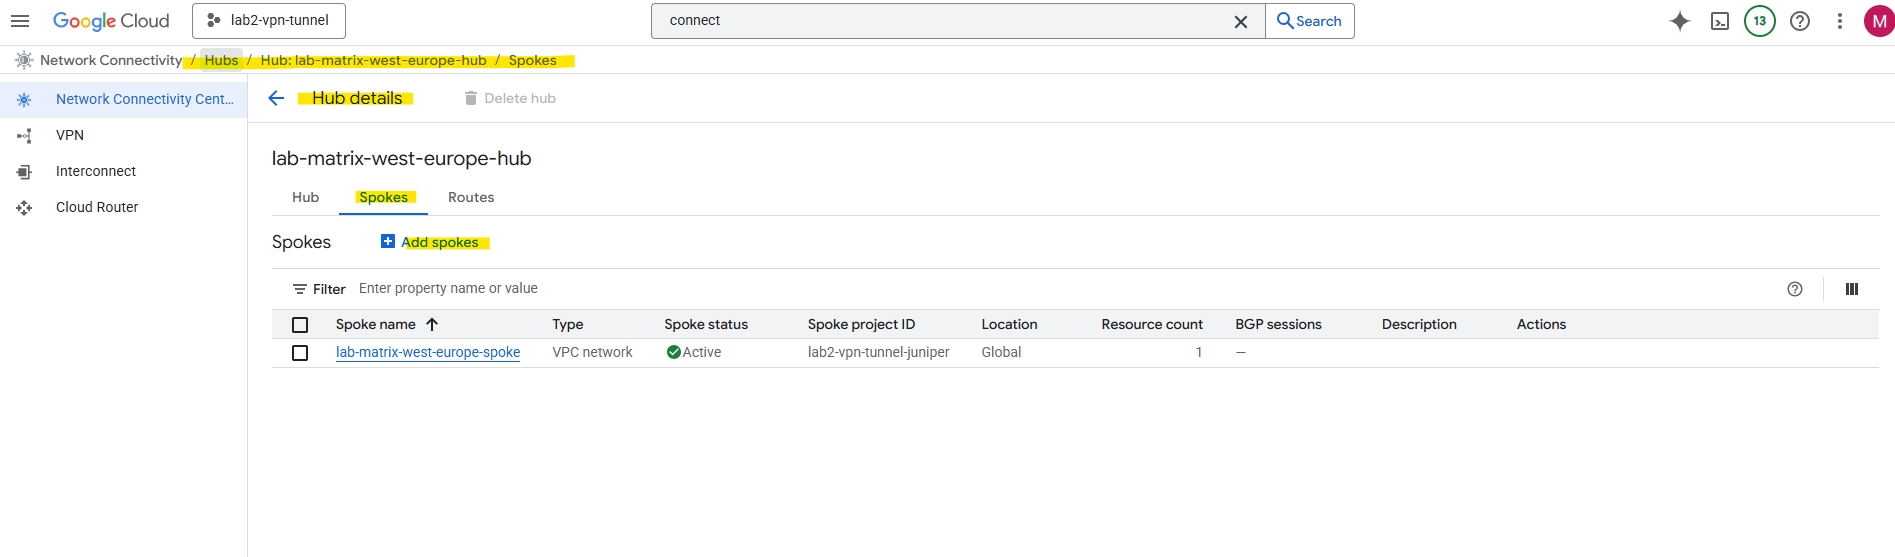Open column display options icon
Screen dimensions: 1895x557
pos(1852,289)
